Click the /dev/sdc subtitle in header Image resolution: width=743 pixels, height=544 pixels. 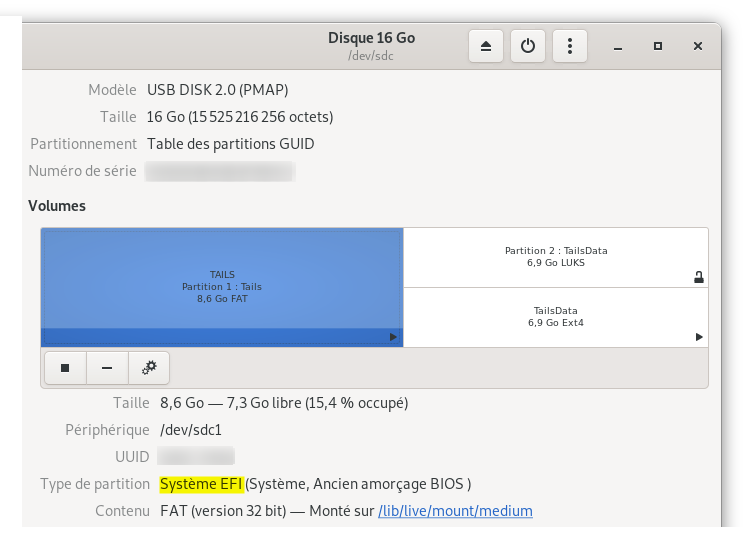click(x=371, y=56)
